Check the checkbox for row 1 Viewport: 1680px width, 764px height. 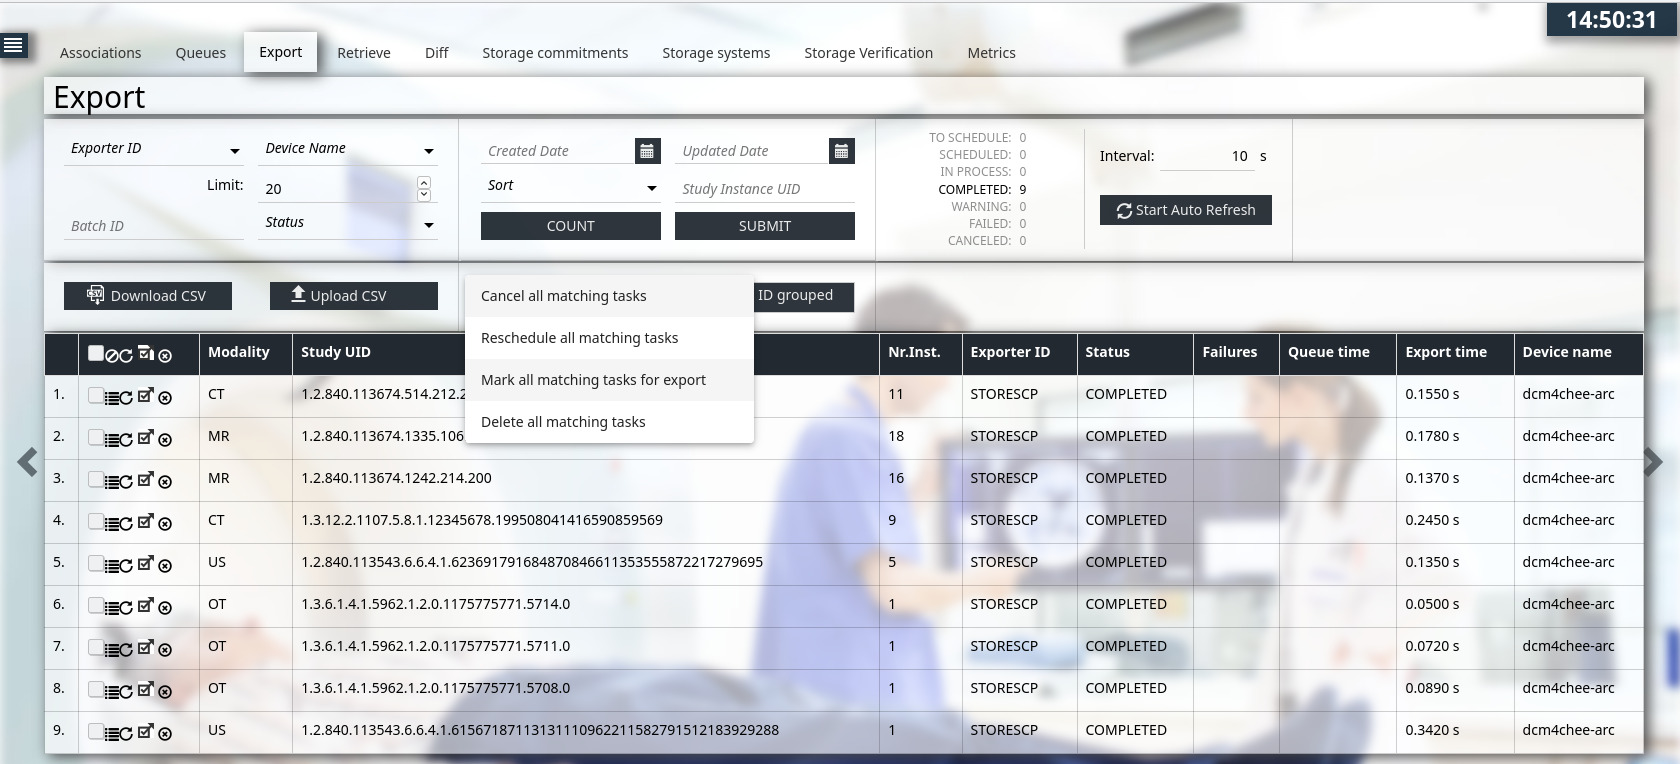[96, 396]
